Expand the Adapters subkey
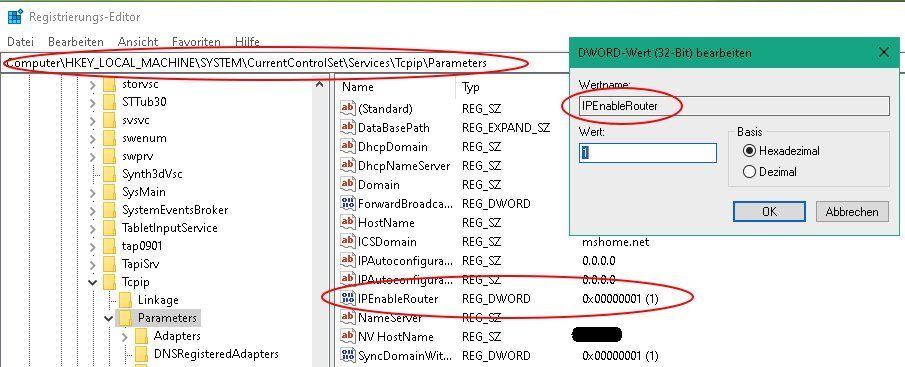Screen dimensions: 905x367 coord(125,336)
